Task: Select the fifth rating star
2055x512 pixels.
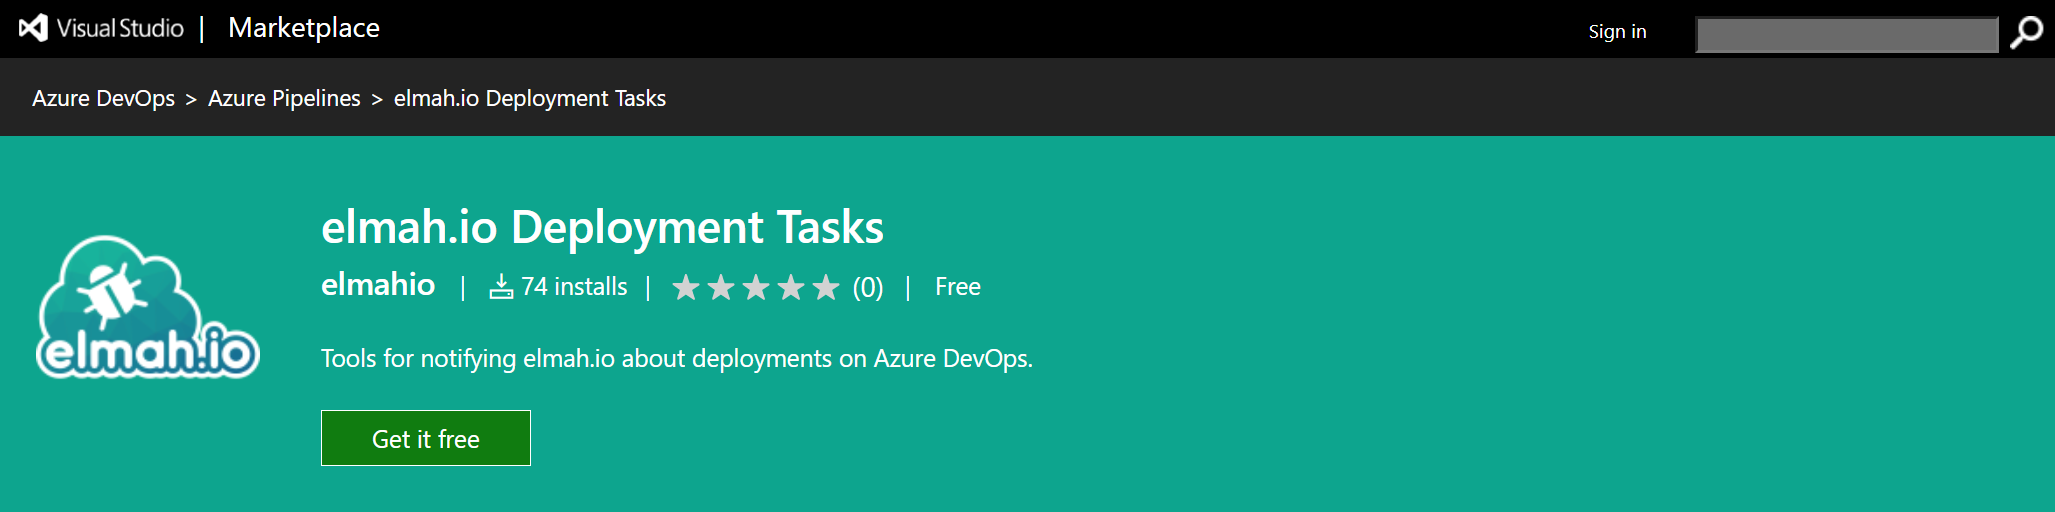Action: pos(826,288)
